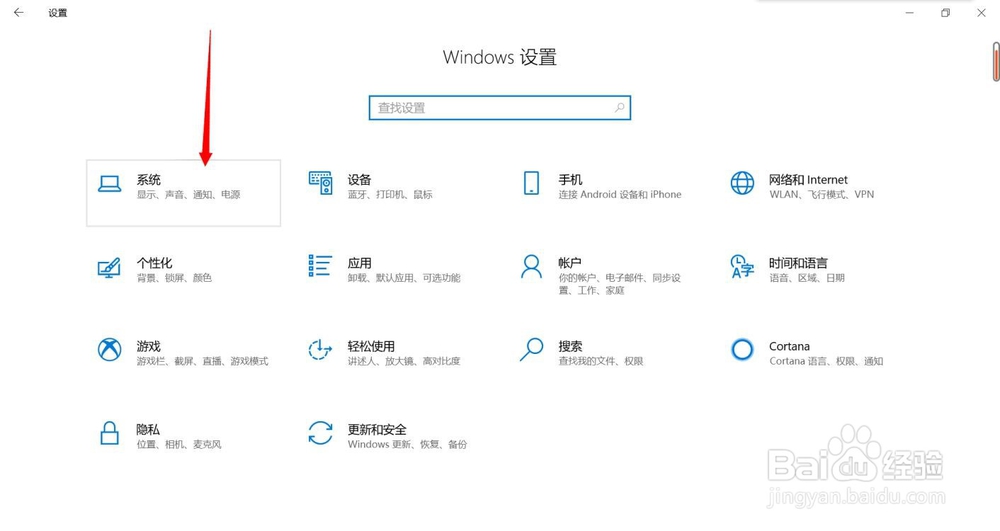Click the Update and Security arrows icon

click(320, 433)
